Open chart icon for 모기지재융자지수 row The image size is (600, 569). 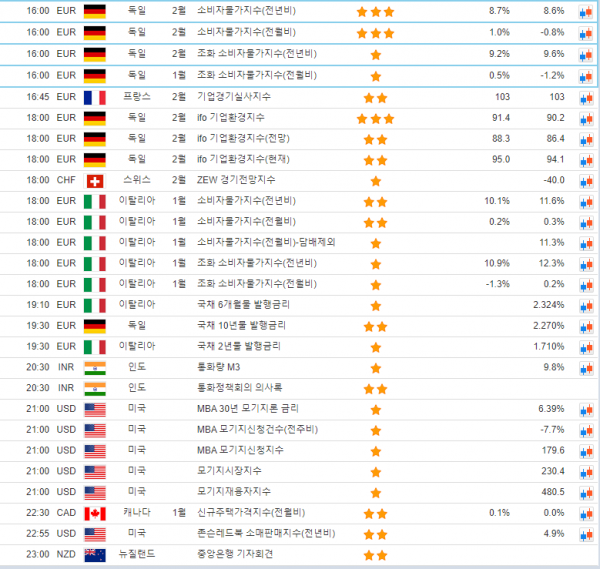pos(585,492)
